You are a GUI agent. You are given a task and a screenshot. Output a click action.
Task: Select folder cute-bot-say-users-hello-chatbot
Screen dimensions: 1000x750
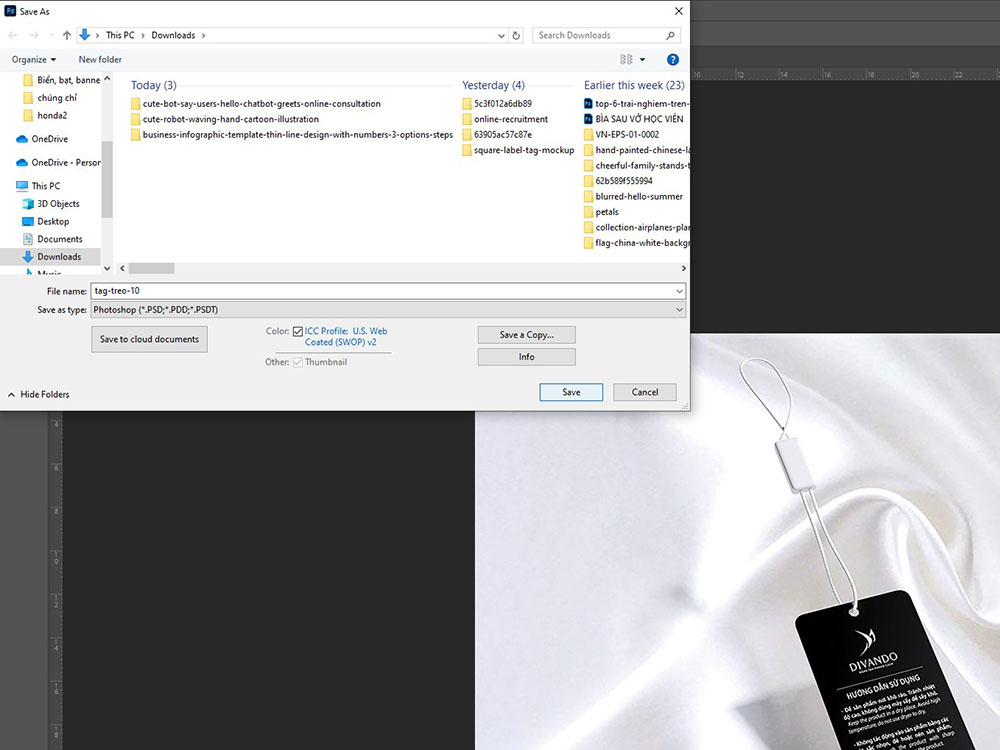click(x=256, y=103)
